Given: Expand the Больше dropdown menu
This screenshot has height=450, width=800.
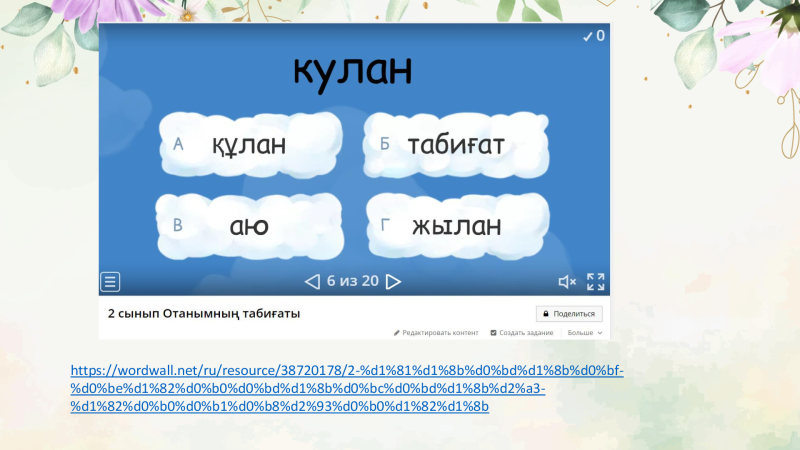Looking at the screenshot, I should pos(585,333).
